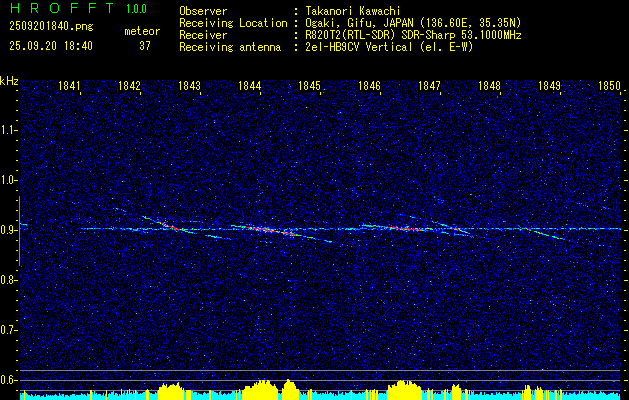Viewport: 629px width, 400px height.
Task: Click the meteor count 37
Action: click(145, 46)
